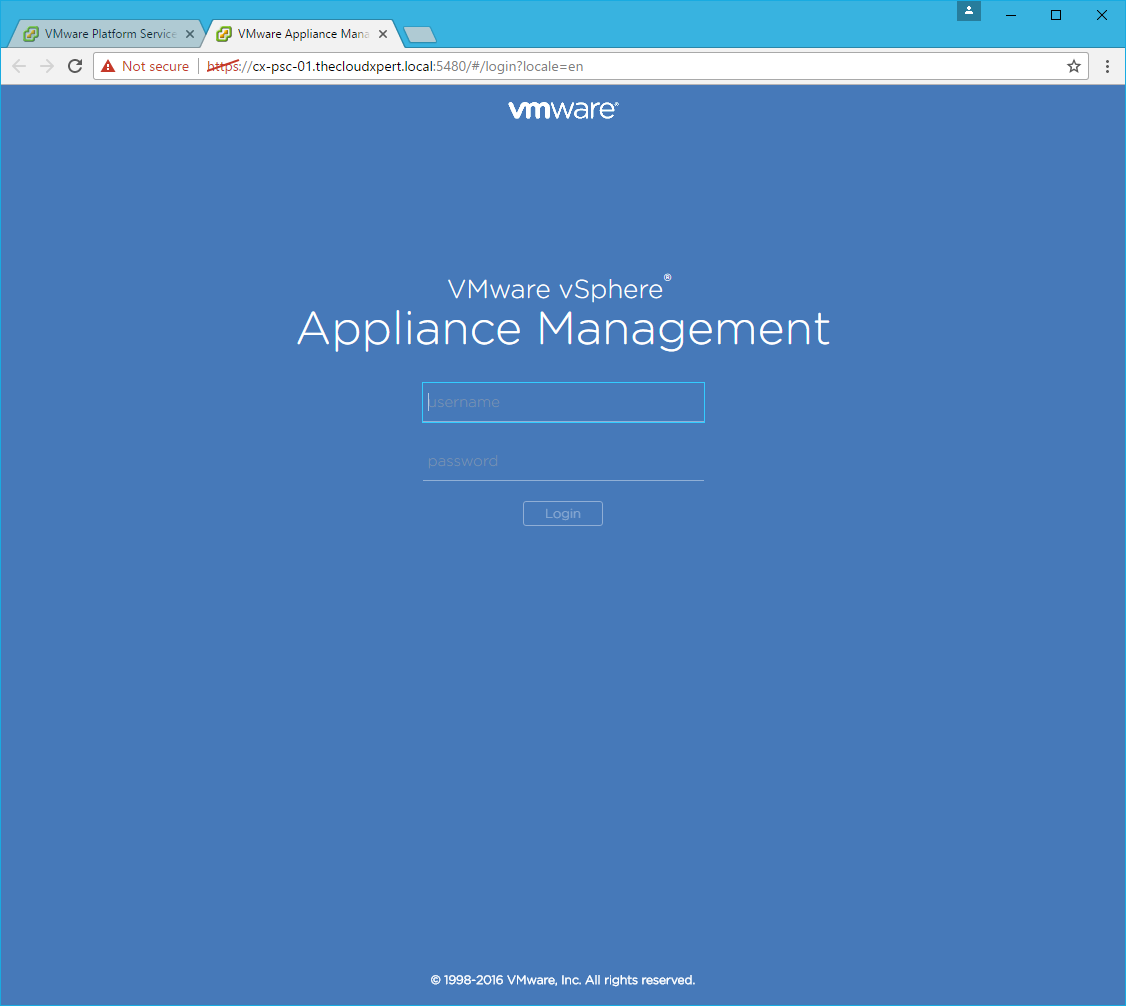Click the Not secure warning triangle
The width and height of the screenshot is (1126, 1006).
108,66
